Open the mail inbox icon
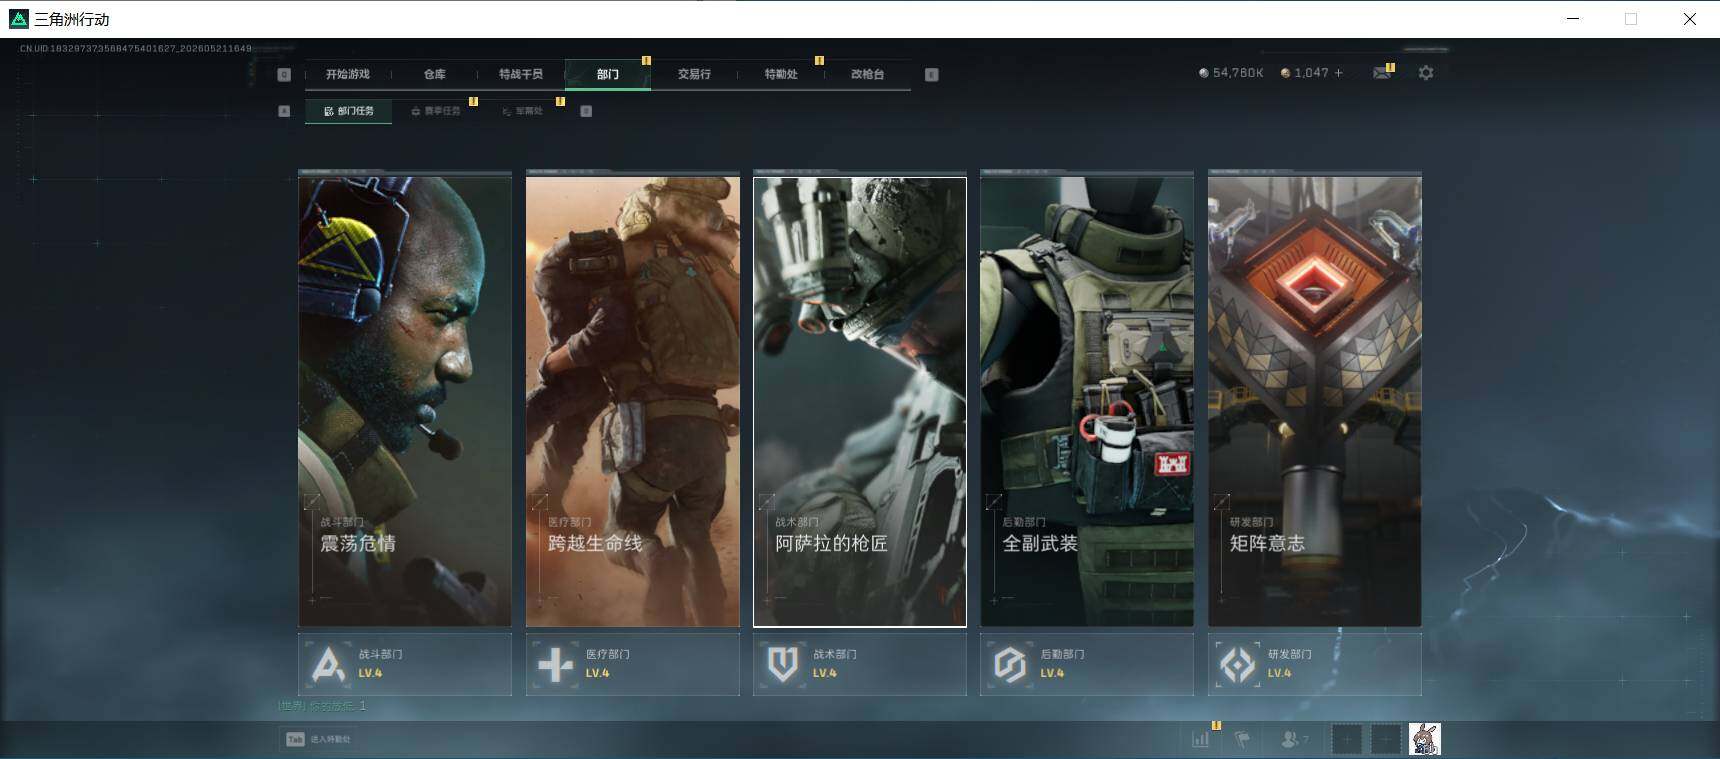This screenshot has height=759, width=1720. coord(1382,73)
